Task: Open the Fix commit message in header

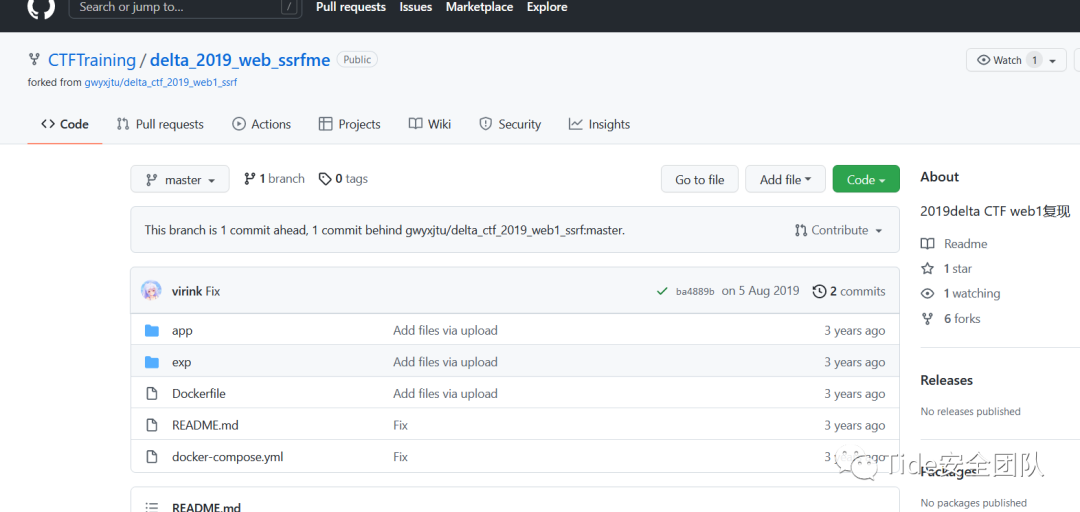Action: click(213, 291)
